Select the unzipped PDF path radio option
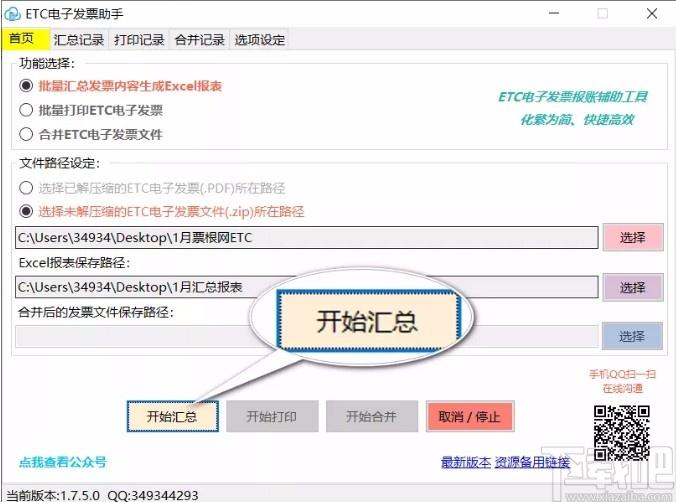This screenshot has width=676, height=502. click(152, 188)
